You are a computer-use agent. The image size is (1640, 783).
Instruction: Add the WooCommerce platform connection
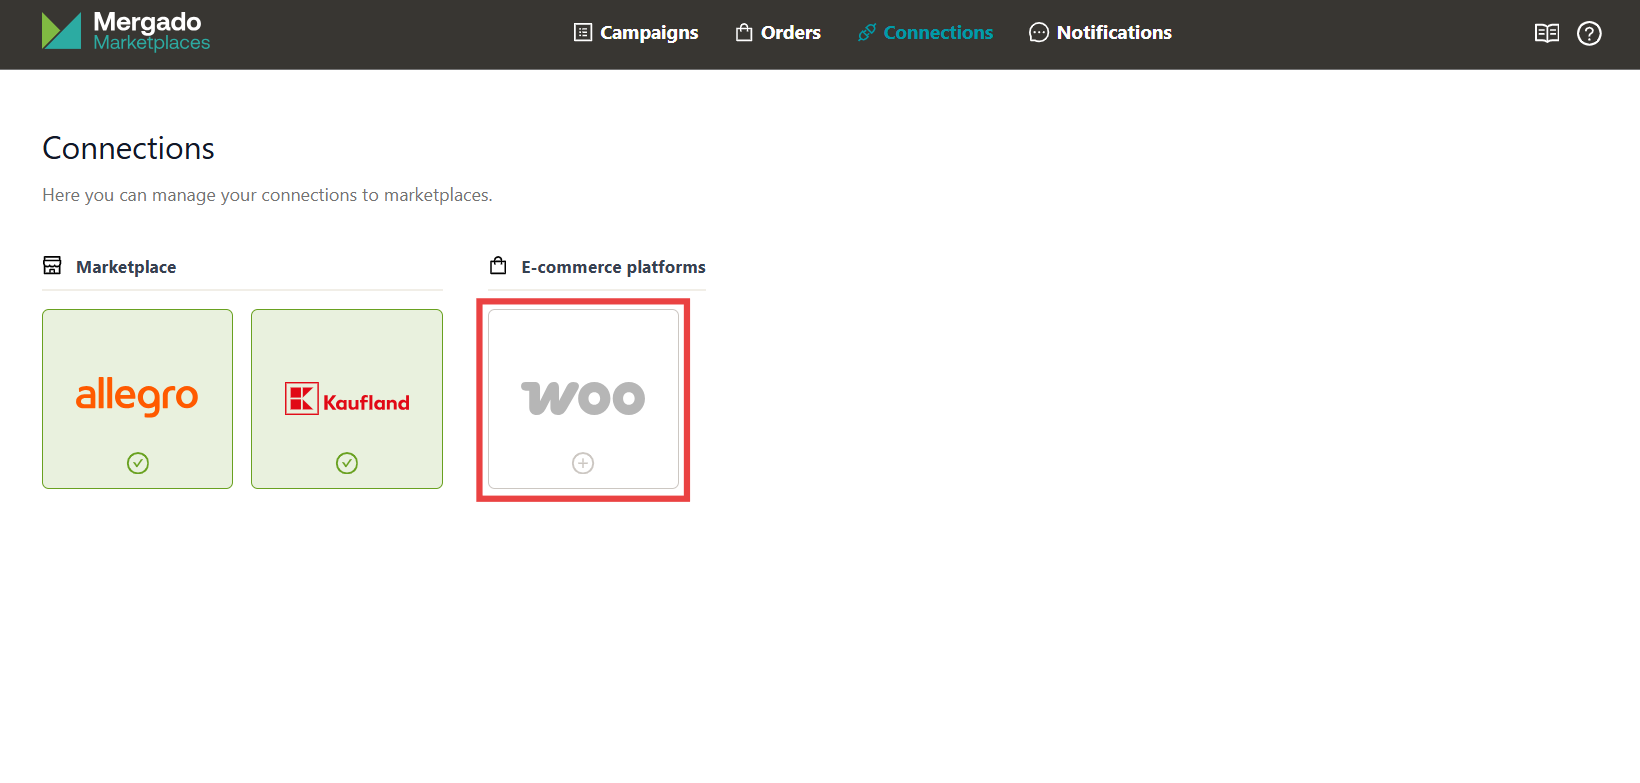pyautogui.click(x=583, y=399)
